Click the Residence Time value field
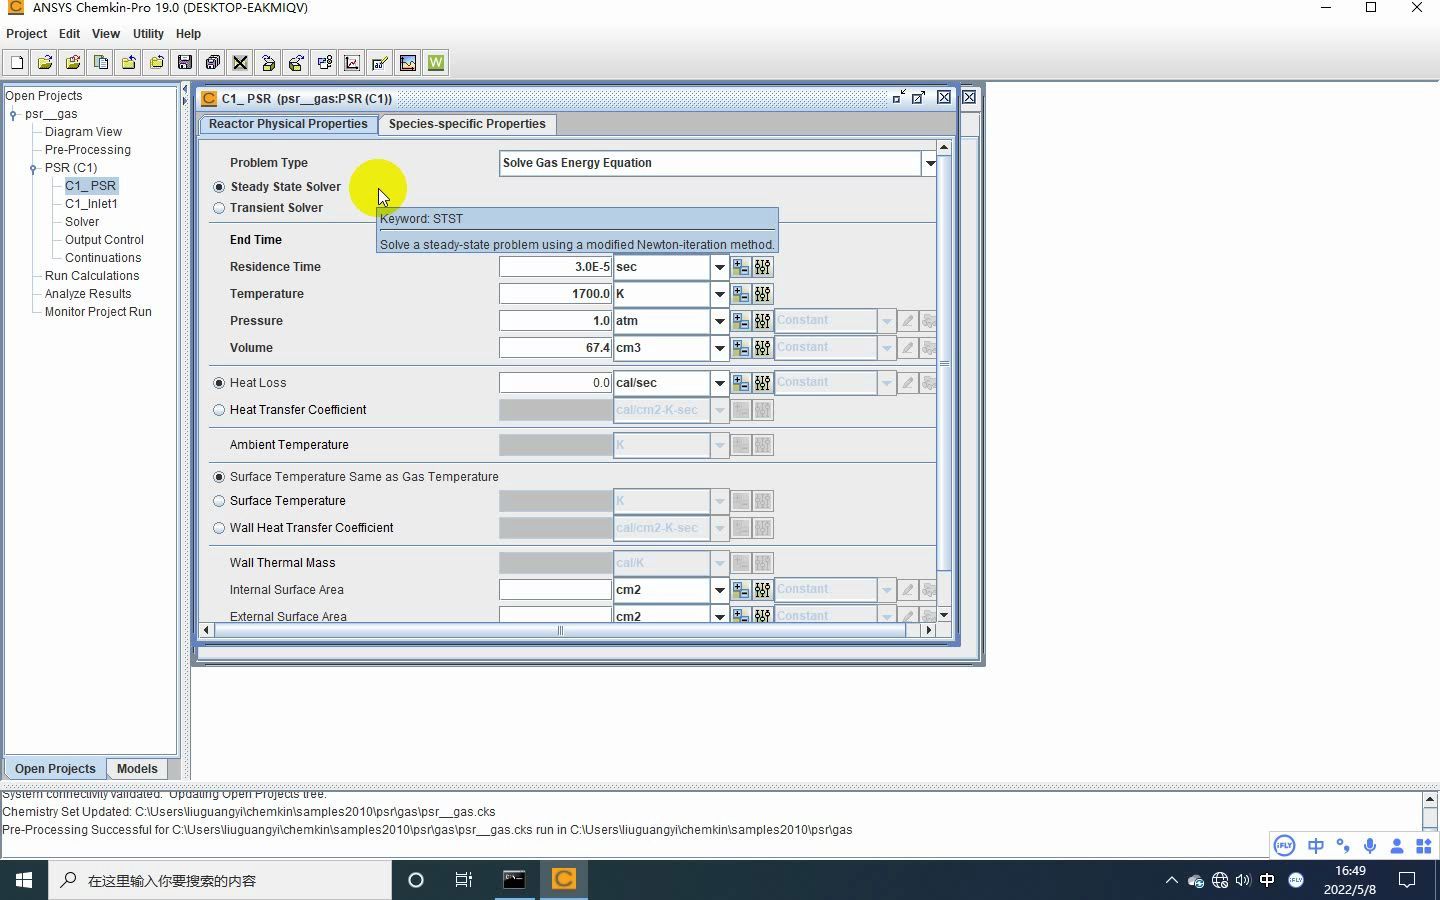Image resolution: width=1440 pixels, height=900 pixels. [x=555, y=267]
